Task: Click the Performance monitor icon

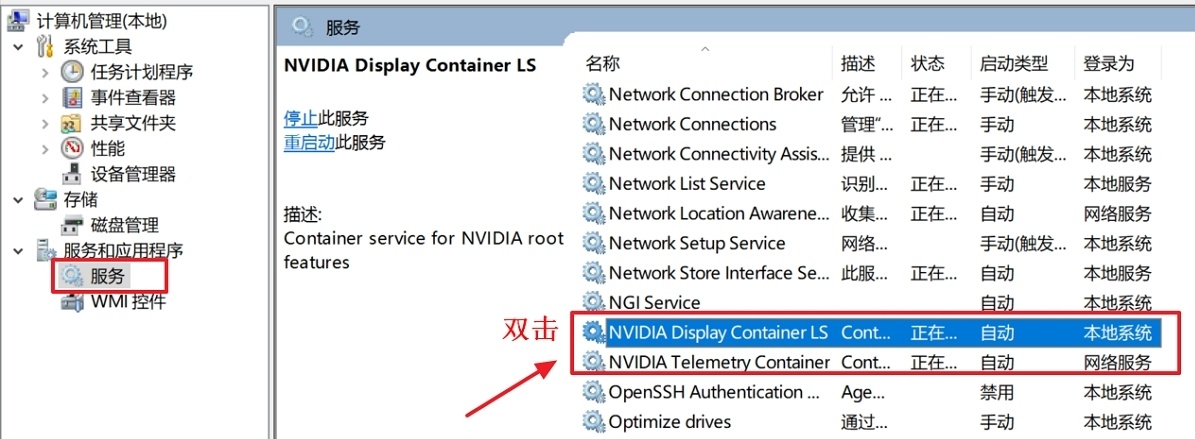Action: click(x=72, y=148)
